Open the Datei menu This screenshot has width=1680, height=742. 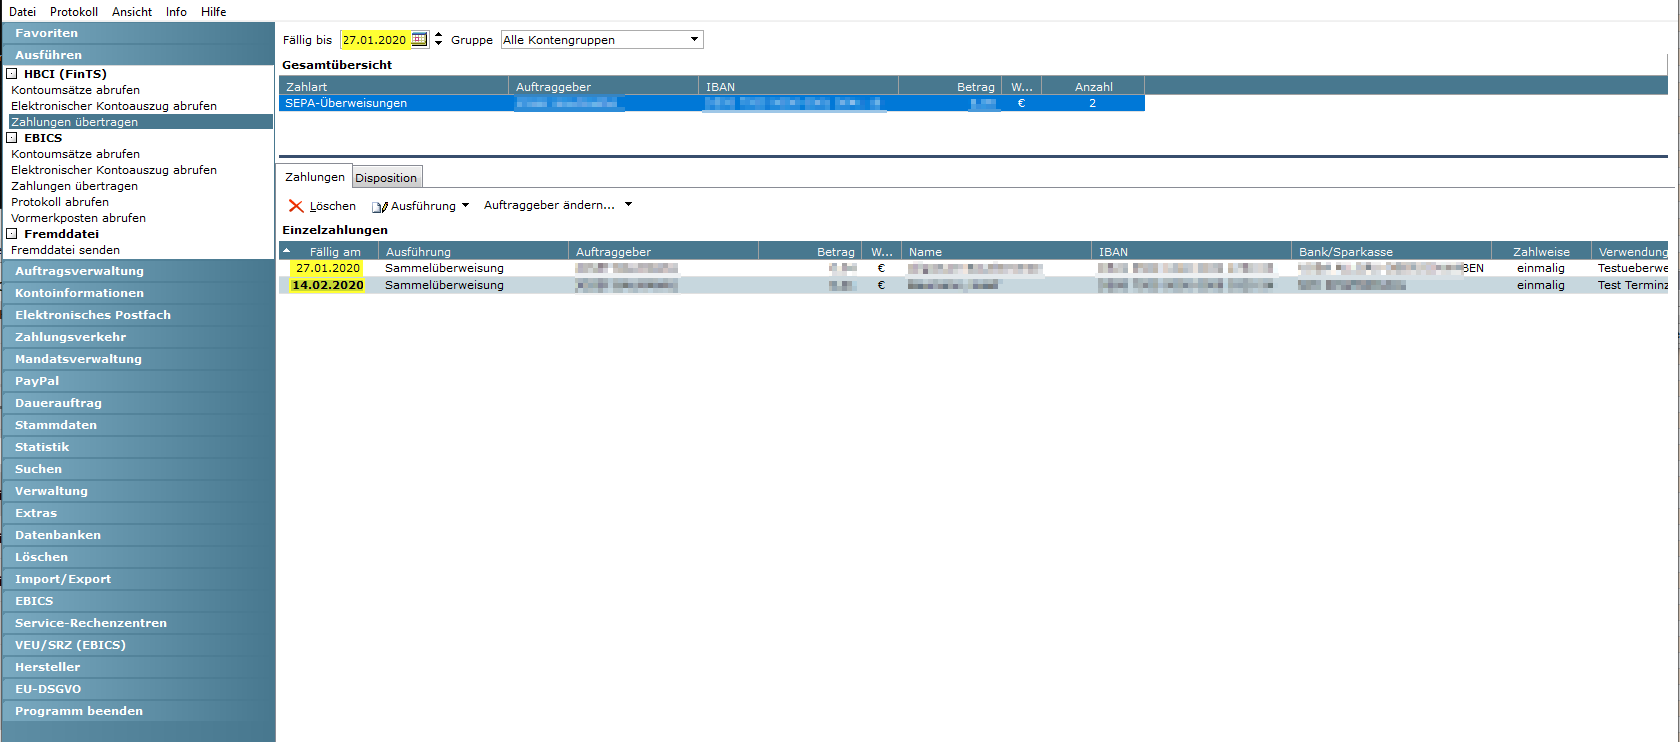[22, 12]
